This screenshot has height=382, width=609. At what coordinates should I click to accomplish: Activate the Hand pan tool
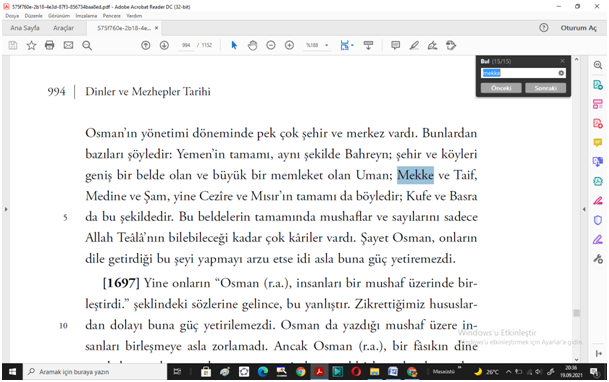coord(252,45)
